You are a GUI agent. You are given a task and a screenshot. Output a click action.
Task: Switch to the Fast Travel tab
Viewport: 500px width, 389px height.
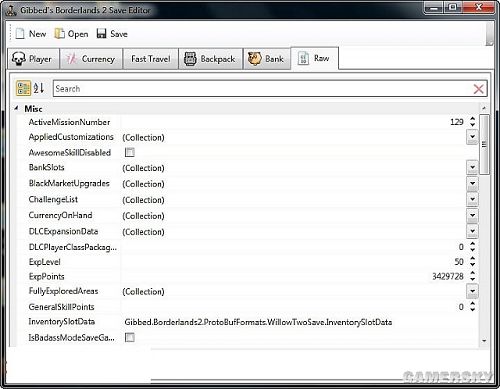coord(151,59)
